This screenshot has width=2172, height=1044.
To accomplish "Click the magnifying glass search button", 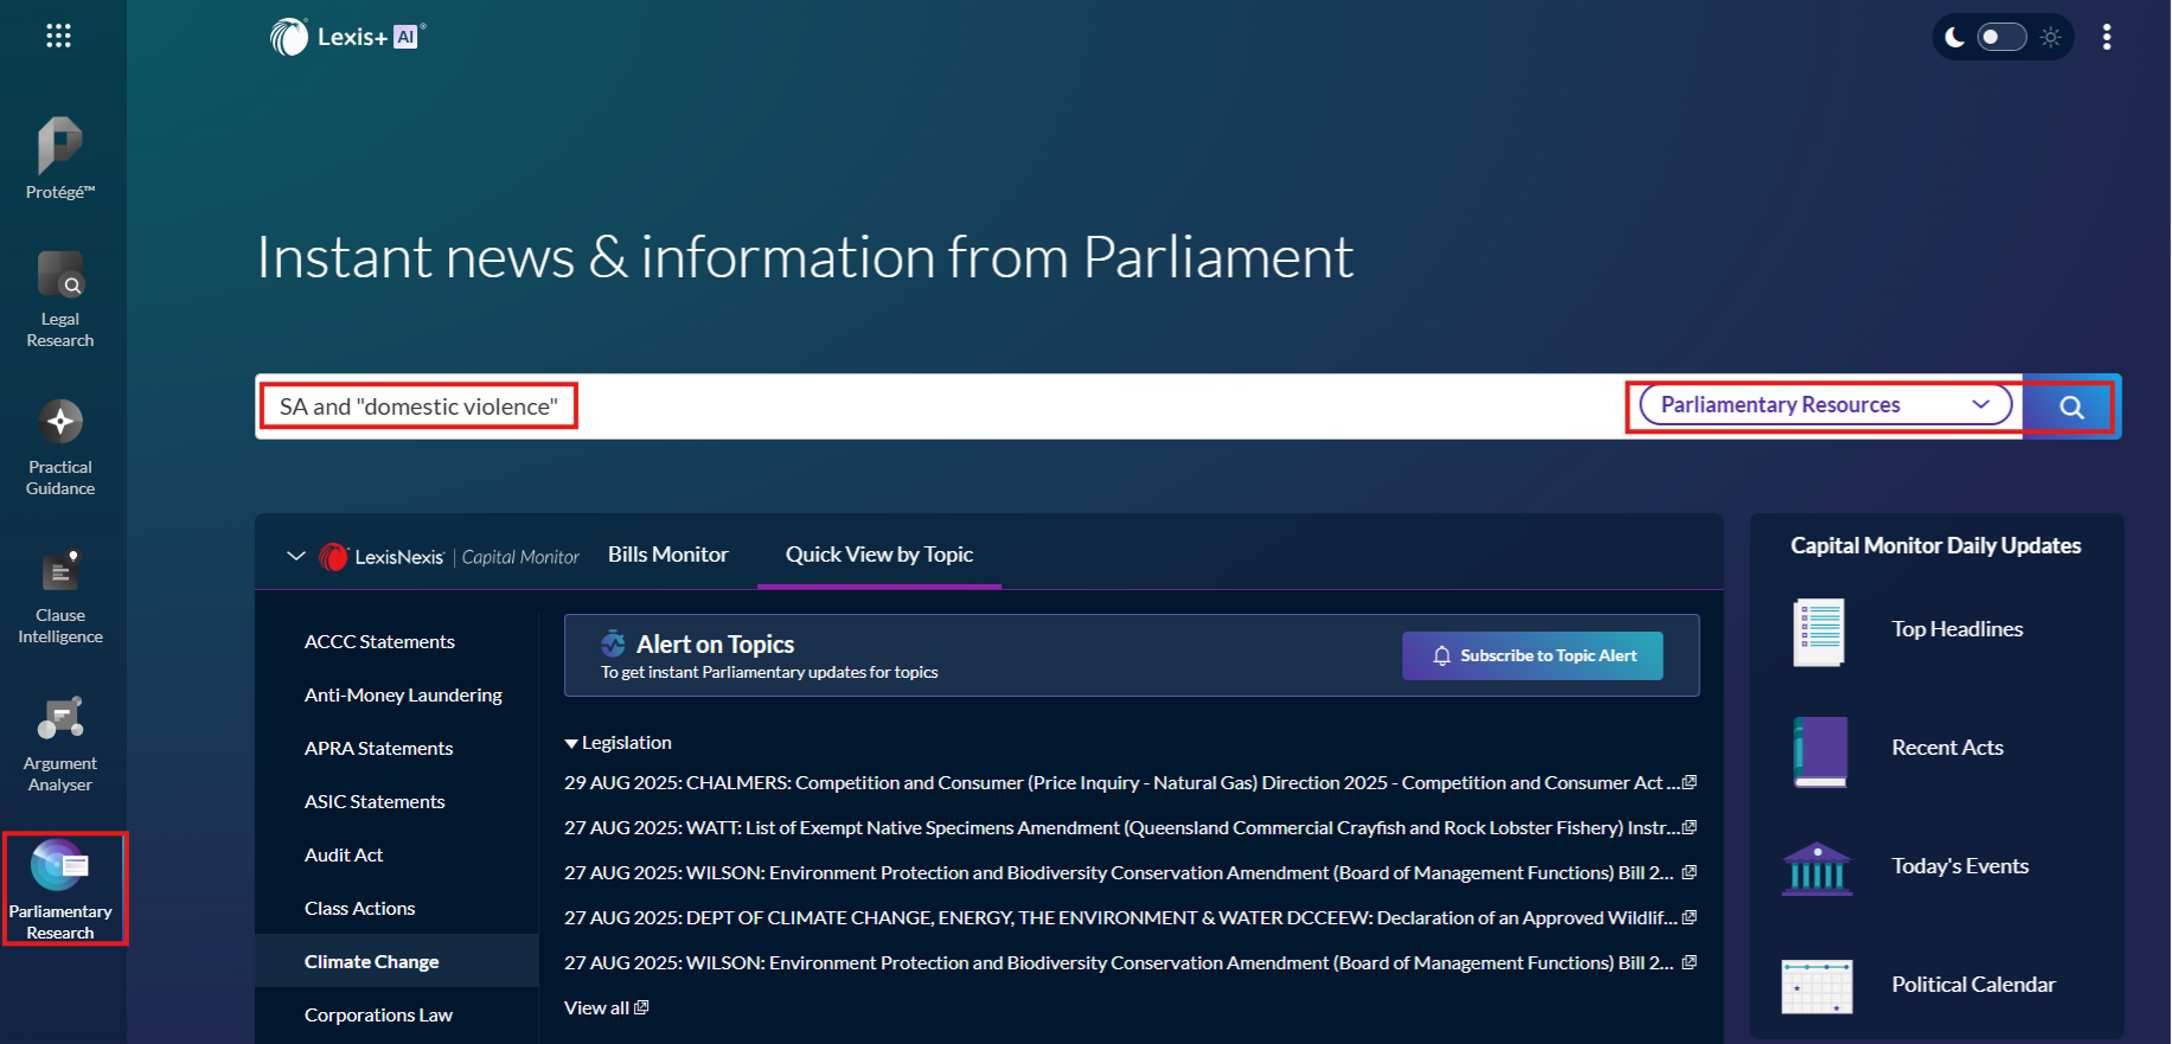I will coord(2071,407).
